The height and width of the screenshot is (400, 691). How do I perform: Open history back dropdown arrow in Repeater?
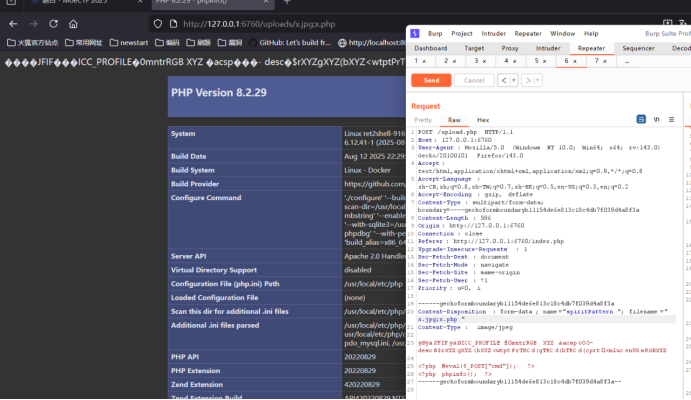[x=515, y=80]
